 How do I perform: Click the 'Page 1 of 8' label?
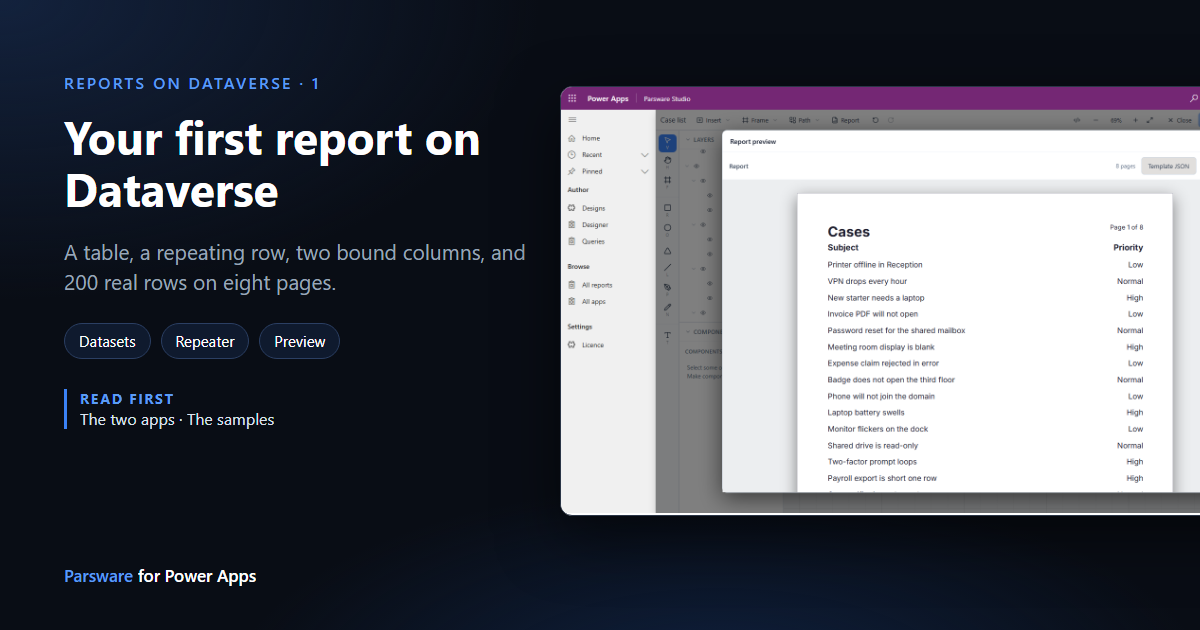(x=1126, y=228)
